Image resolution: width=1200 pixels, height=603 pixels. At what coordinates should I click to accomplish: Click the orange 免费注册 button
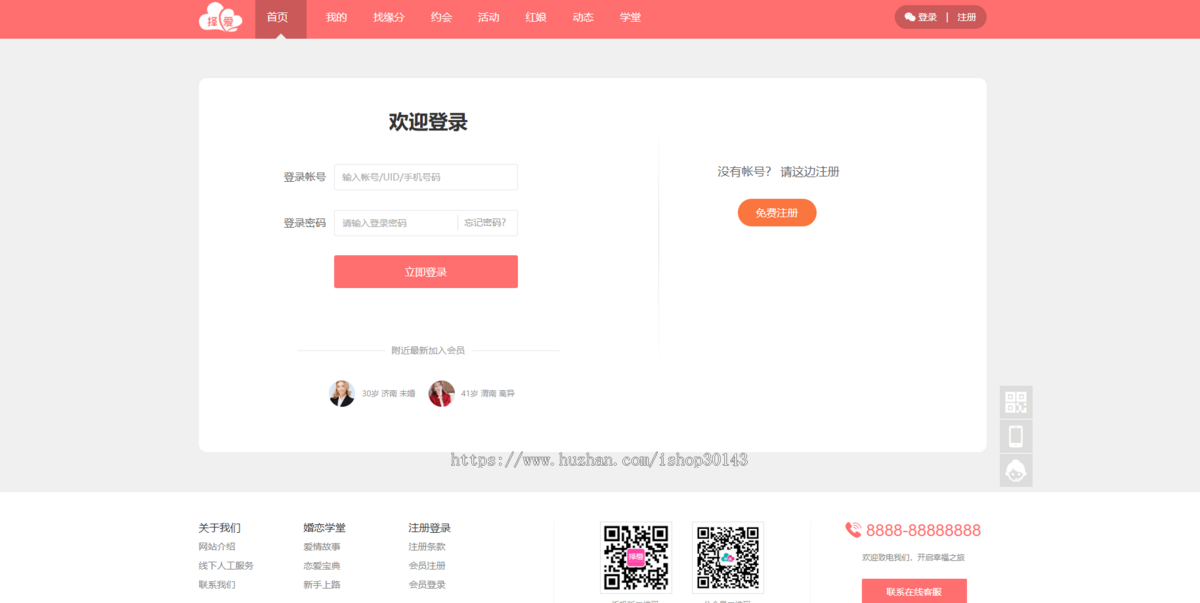click(777, 212)
